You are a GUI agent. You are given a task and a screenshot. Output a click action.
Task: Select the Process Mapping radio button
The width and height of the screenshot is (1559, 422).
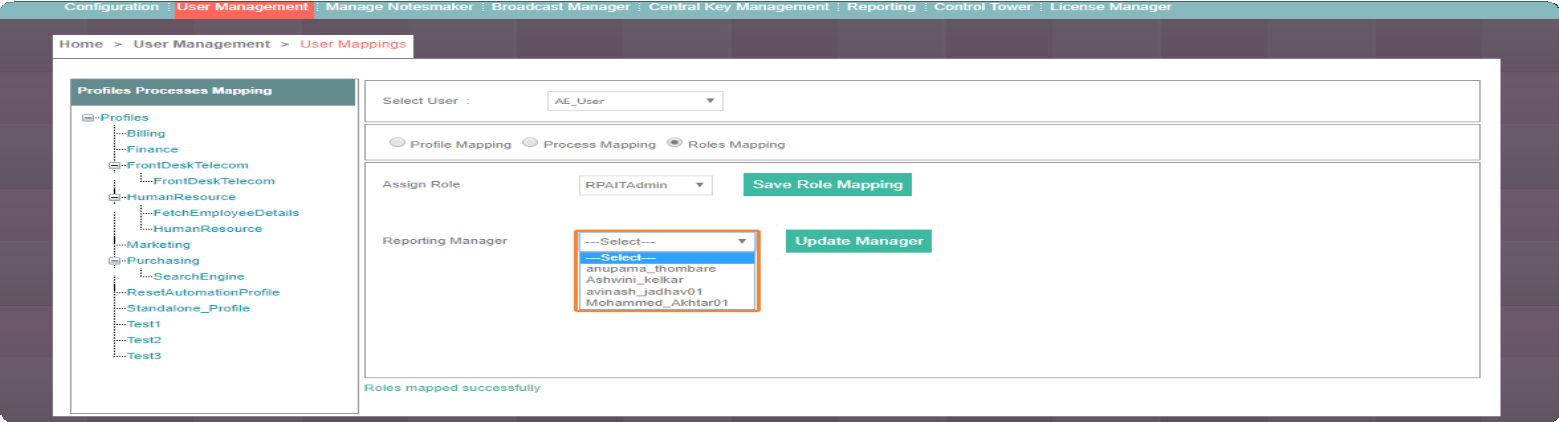(x=530, y=143)
